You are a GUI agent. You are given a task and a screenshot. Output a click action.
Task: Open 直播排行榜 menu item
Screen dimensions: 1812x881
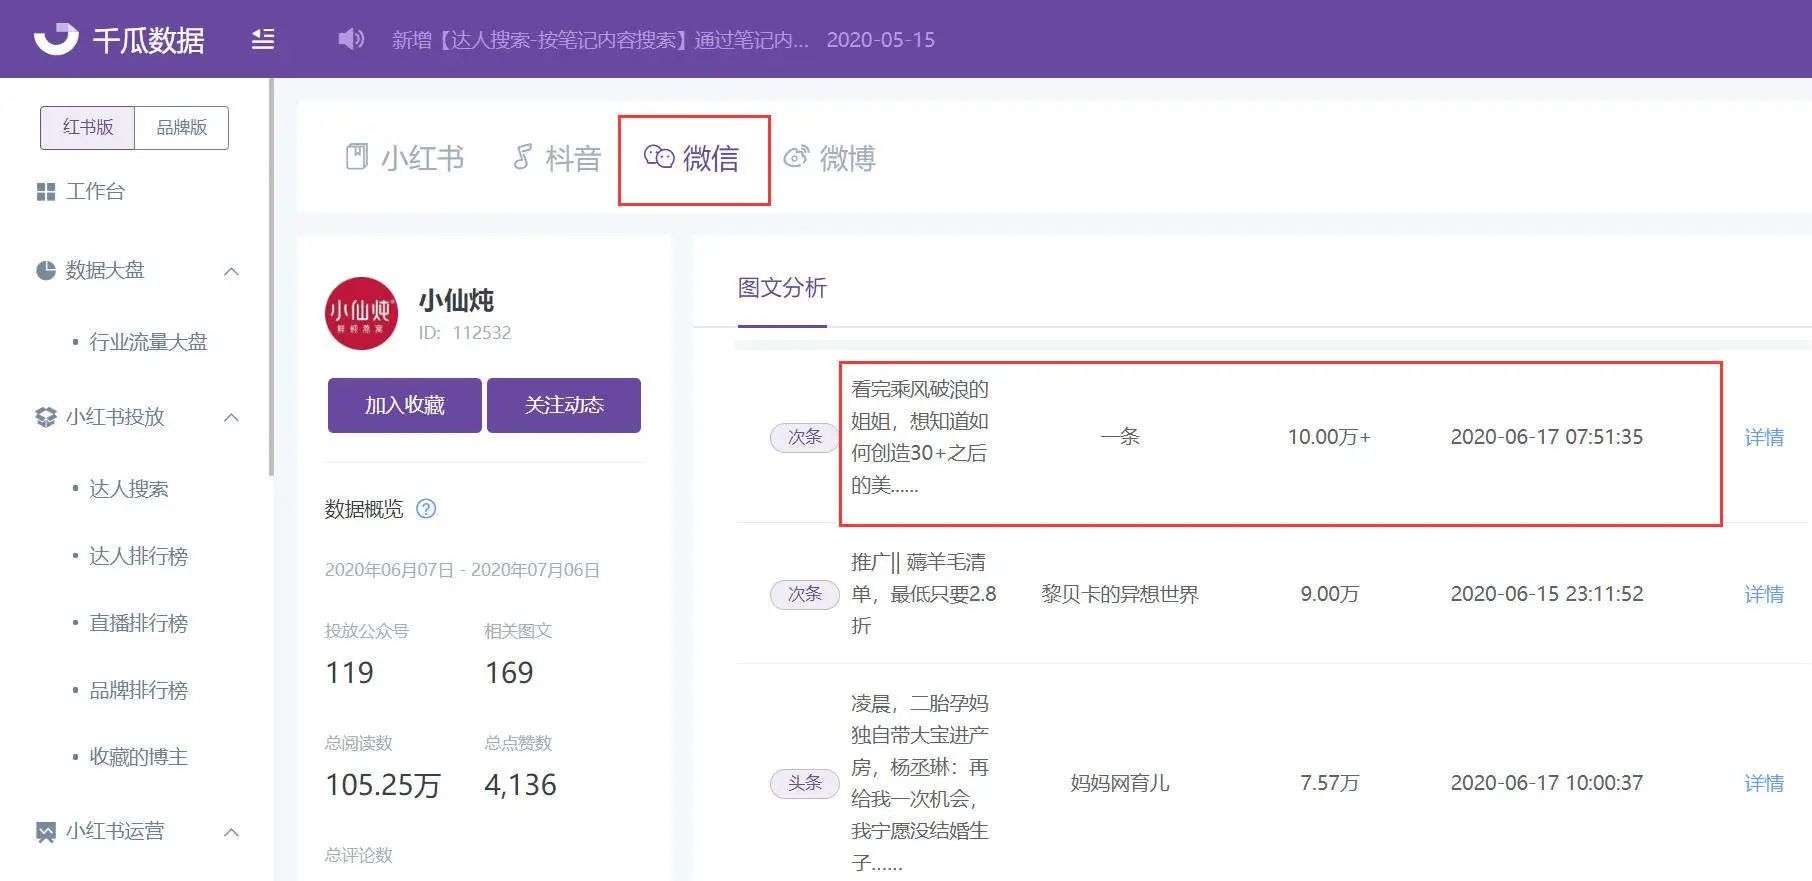pos(138,623)
